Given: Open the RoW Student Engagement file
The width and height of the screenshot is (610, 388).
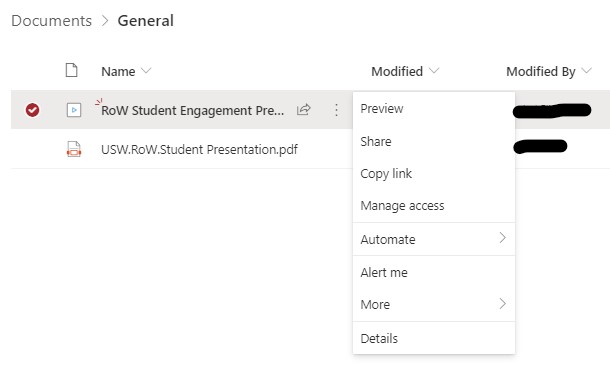Looking at the screenshot, I should (x=193, y=111).
